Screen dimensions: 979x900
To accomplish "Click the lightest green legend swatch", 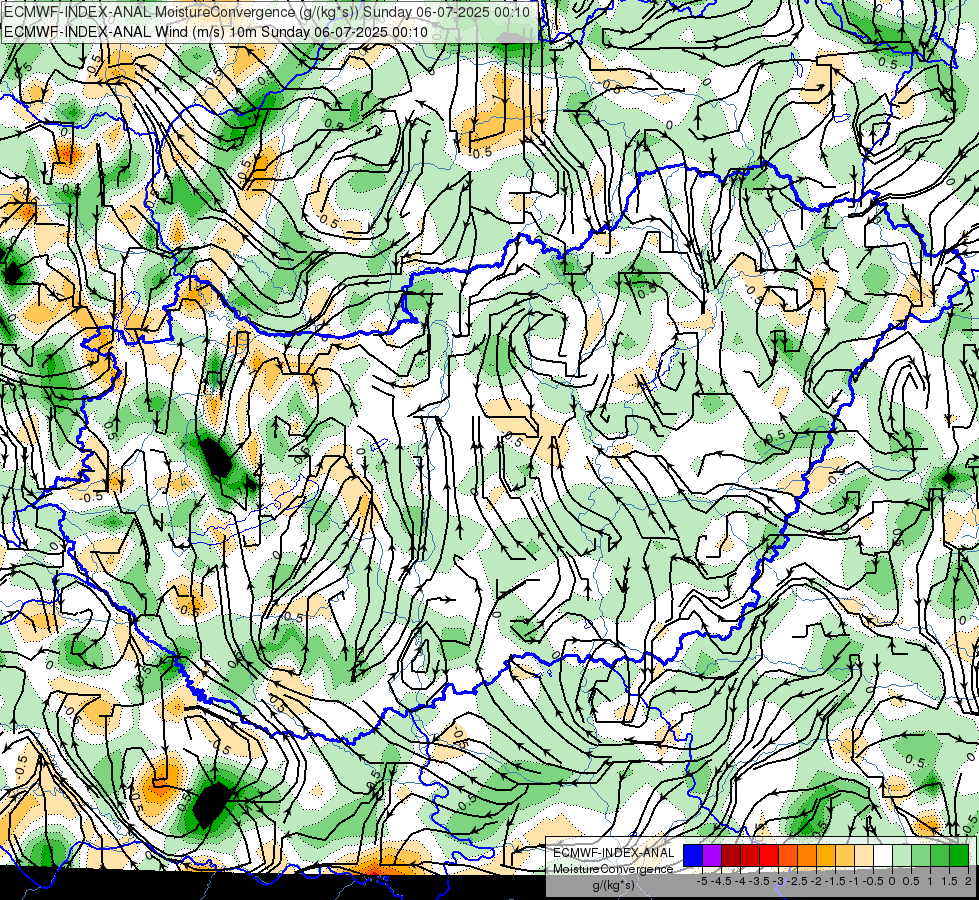I will [x=902, y=855].
